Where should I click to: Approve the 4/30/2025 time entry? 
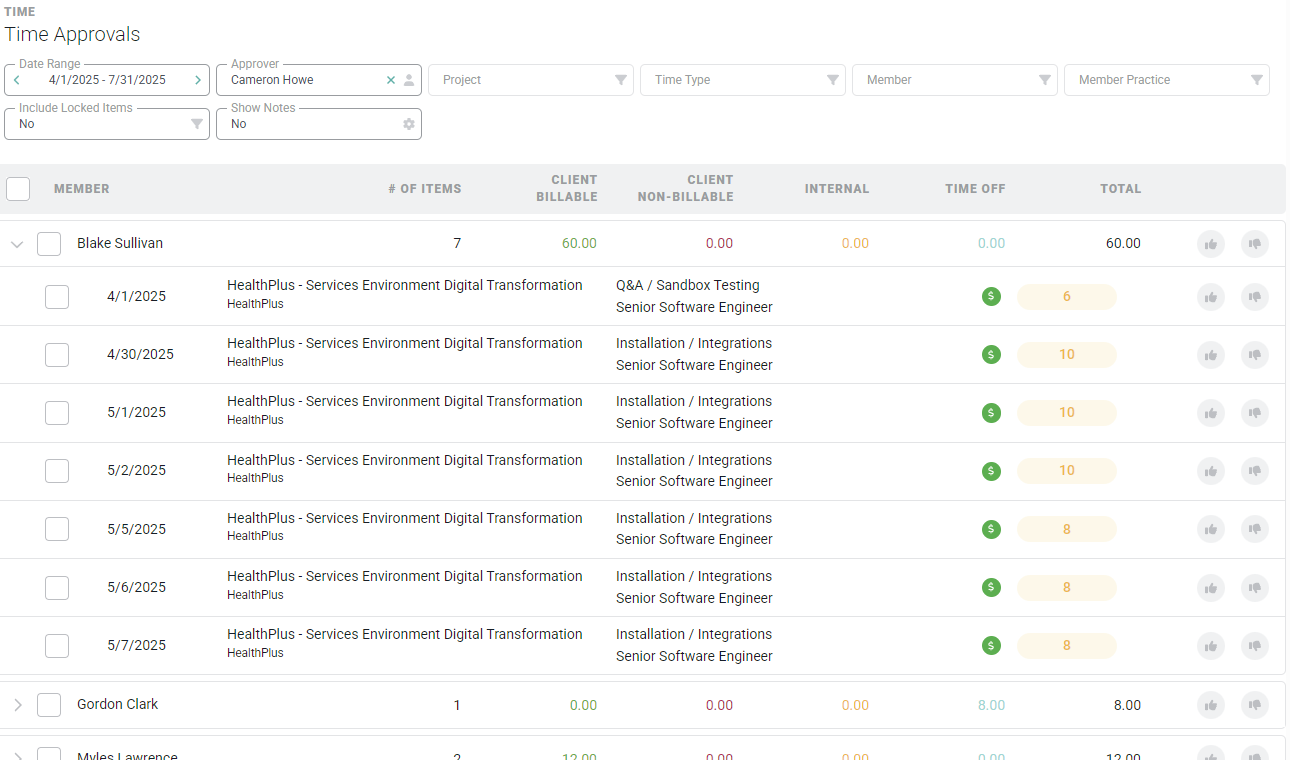pos(1211,355)
